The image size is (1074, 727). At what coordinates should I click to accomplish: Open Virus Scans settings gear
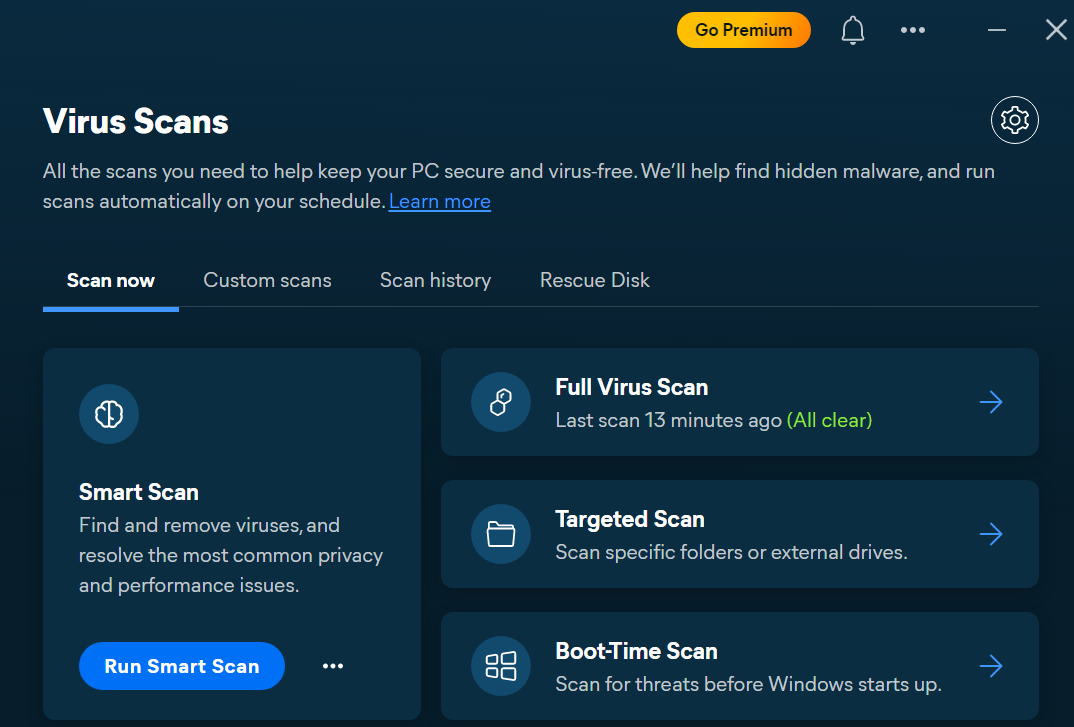(x=1014, y=120)
